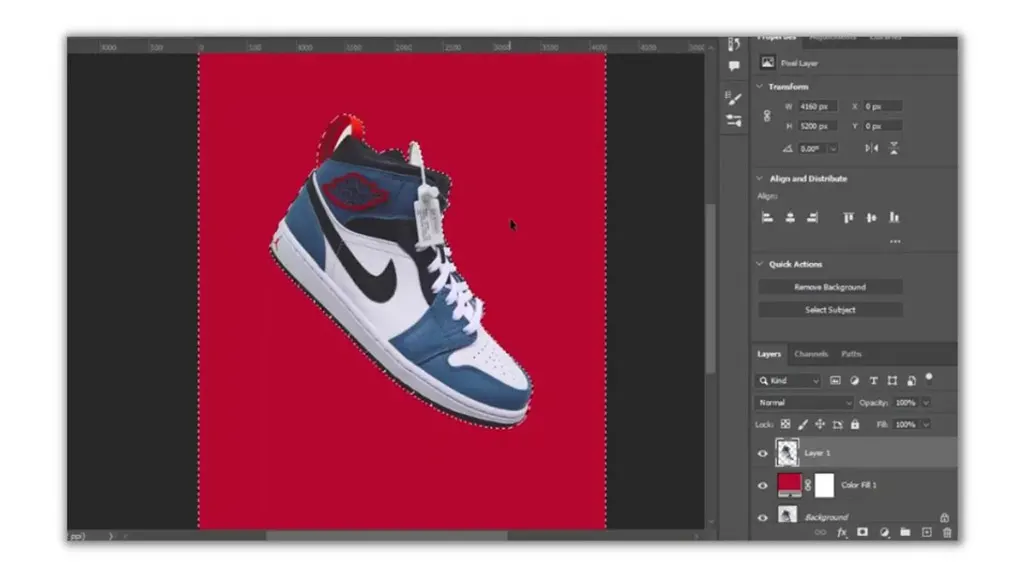Click the delete layer trash icon
This screenshot has width=1024, height=576.
947,533
